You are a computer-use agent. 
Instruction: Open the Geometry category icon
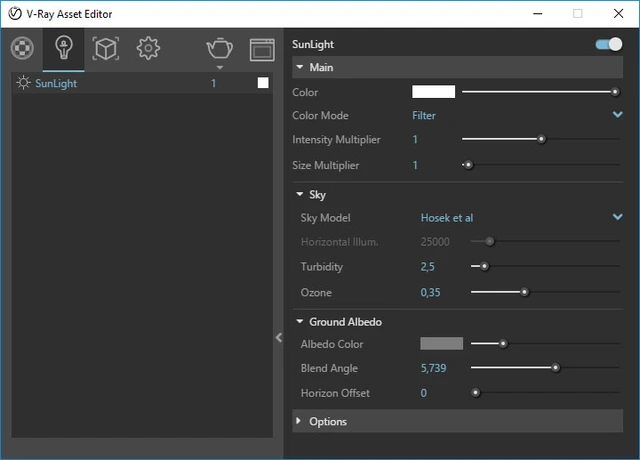pos(106,49)
